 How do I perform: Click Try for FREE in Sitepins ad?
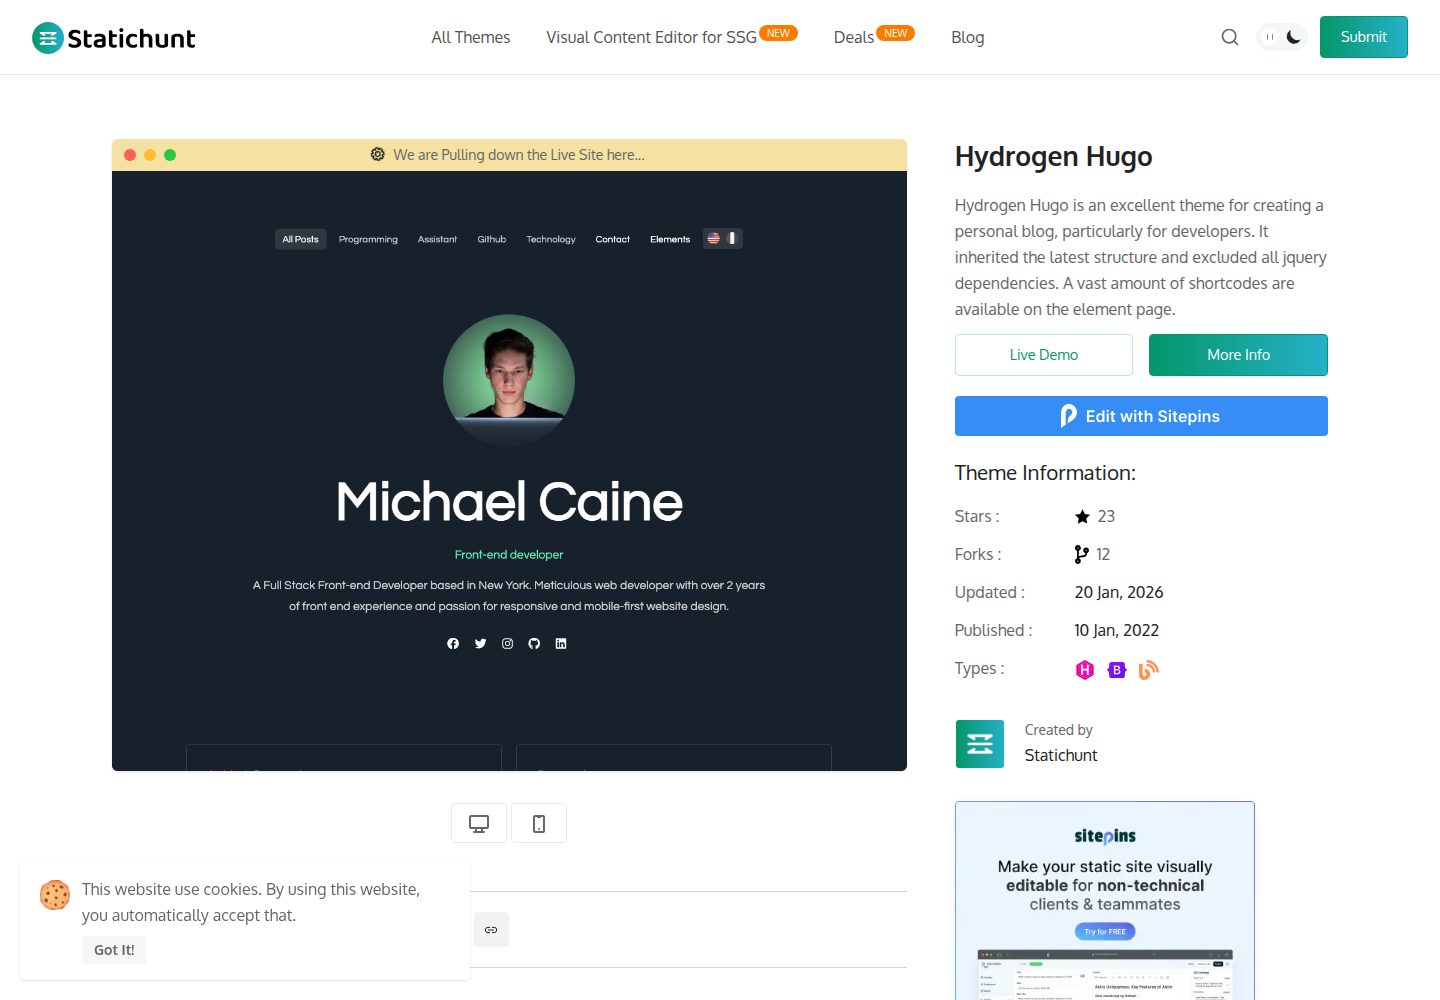click(1105, 931)
